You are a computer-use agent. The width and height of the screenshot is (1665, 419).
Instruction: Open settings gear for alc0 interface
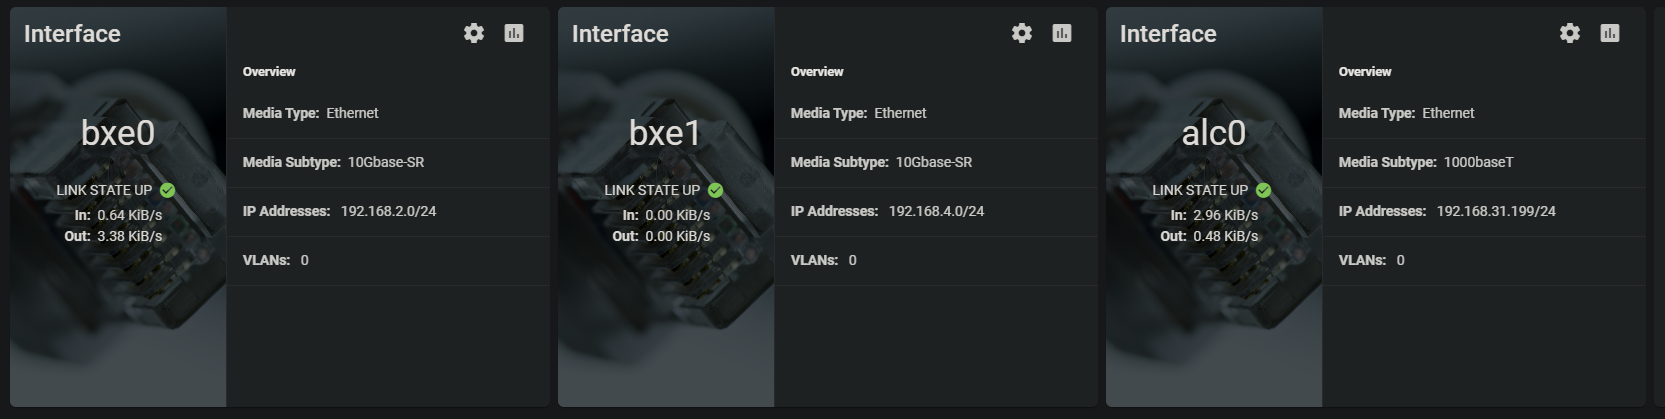point(1570,33)
